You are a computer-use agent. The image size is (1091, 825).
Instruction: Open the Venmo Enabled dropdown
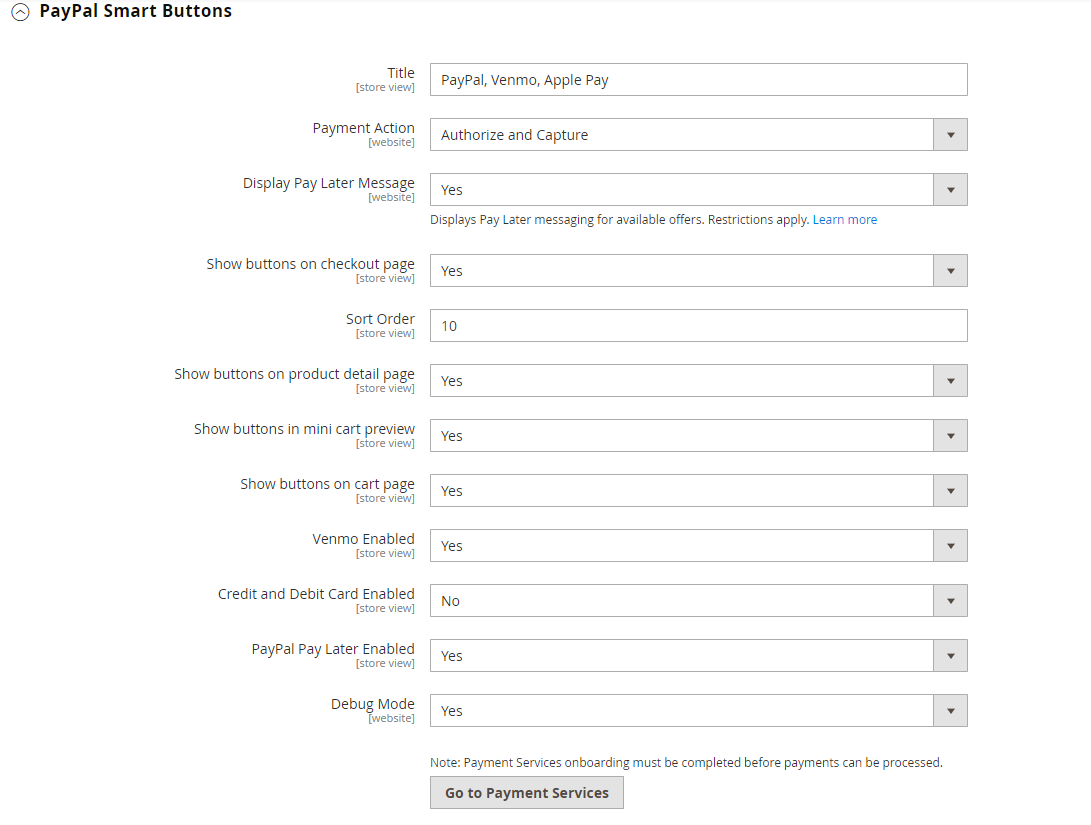tap(950, 545)
